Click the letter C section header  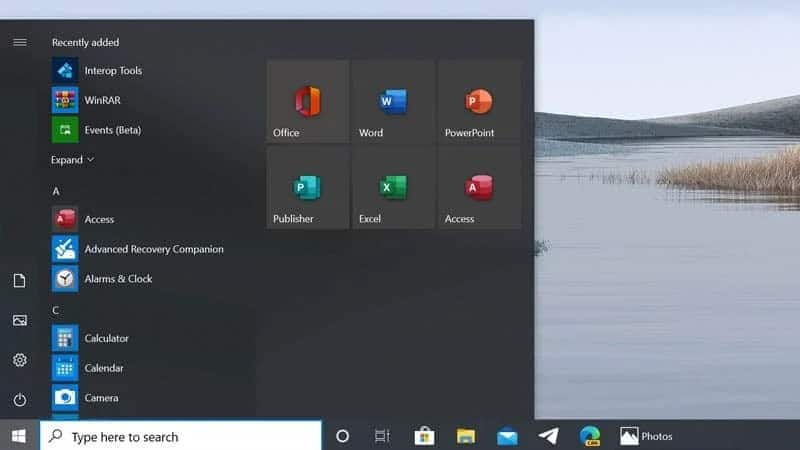[56, 310]
